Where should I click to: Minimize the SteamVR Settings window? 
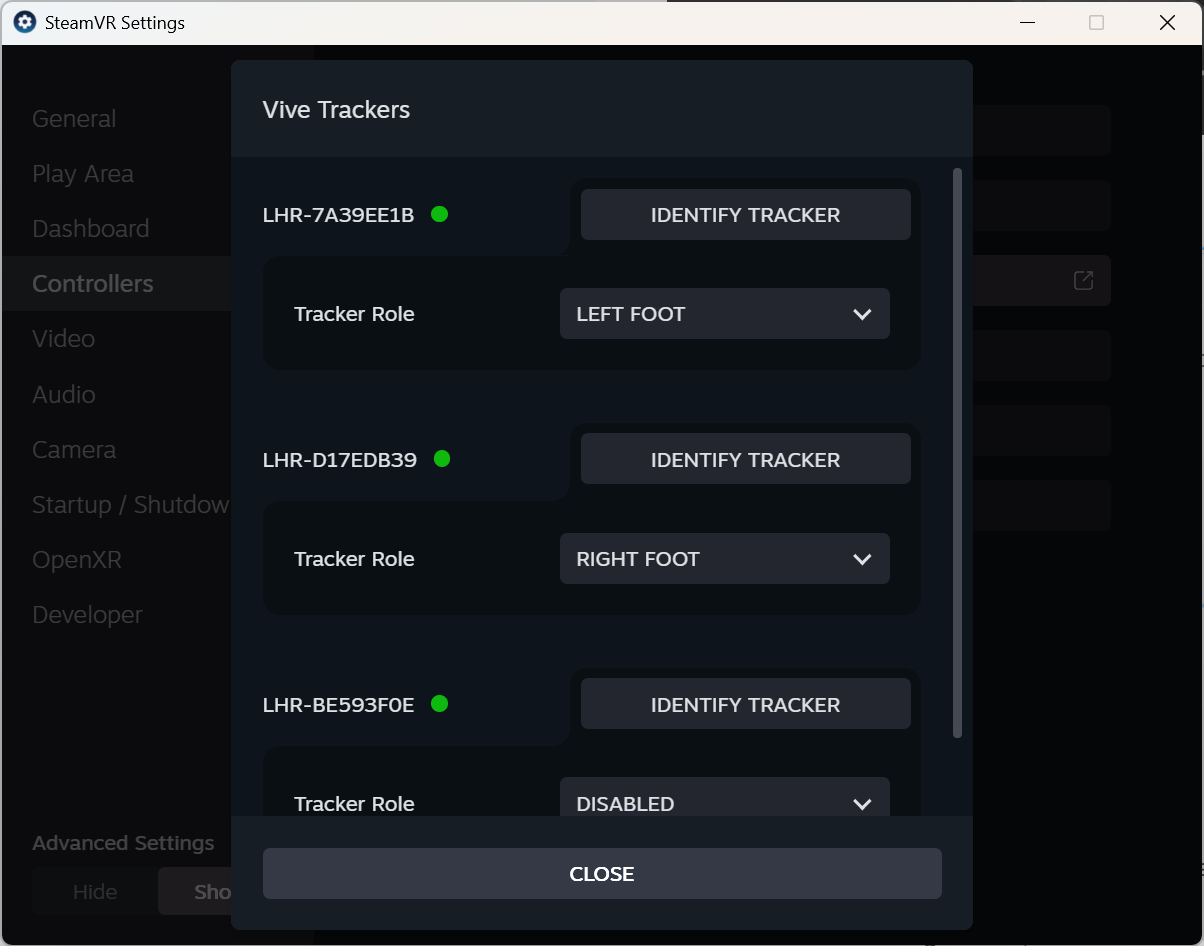pos(1027,22)
